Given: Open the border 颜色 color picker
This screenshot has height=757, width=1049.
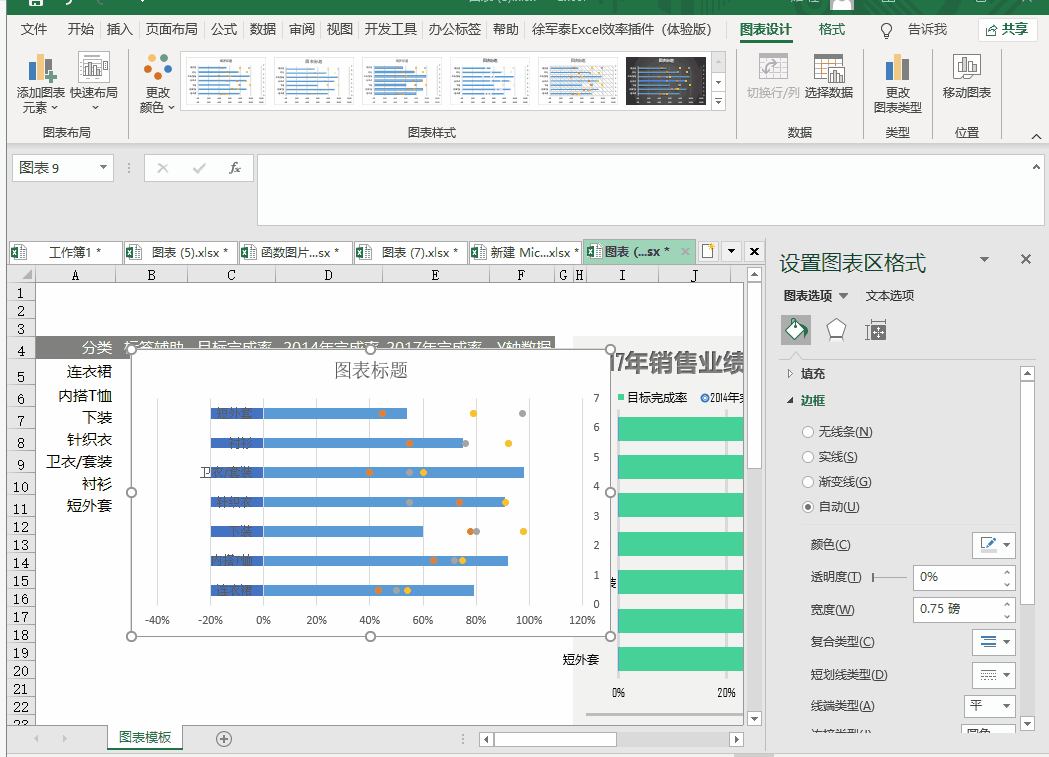Looking at the screenshot, I should pos(994,545).
